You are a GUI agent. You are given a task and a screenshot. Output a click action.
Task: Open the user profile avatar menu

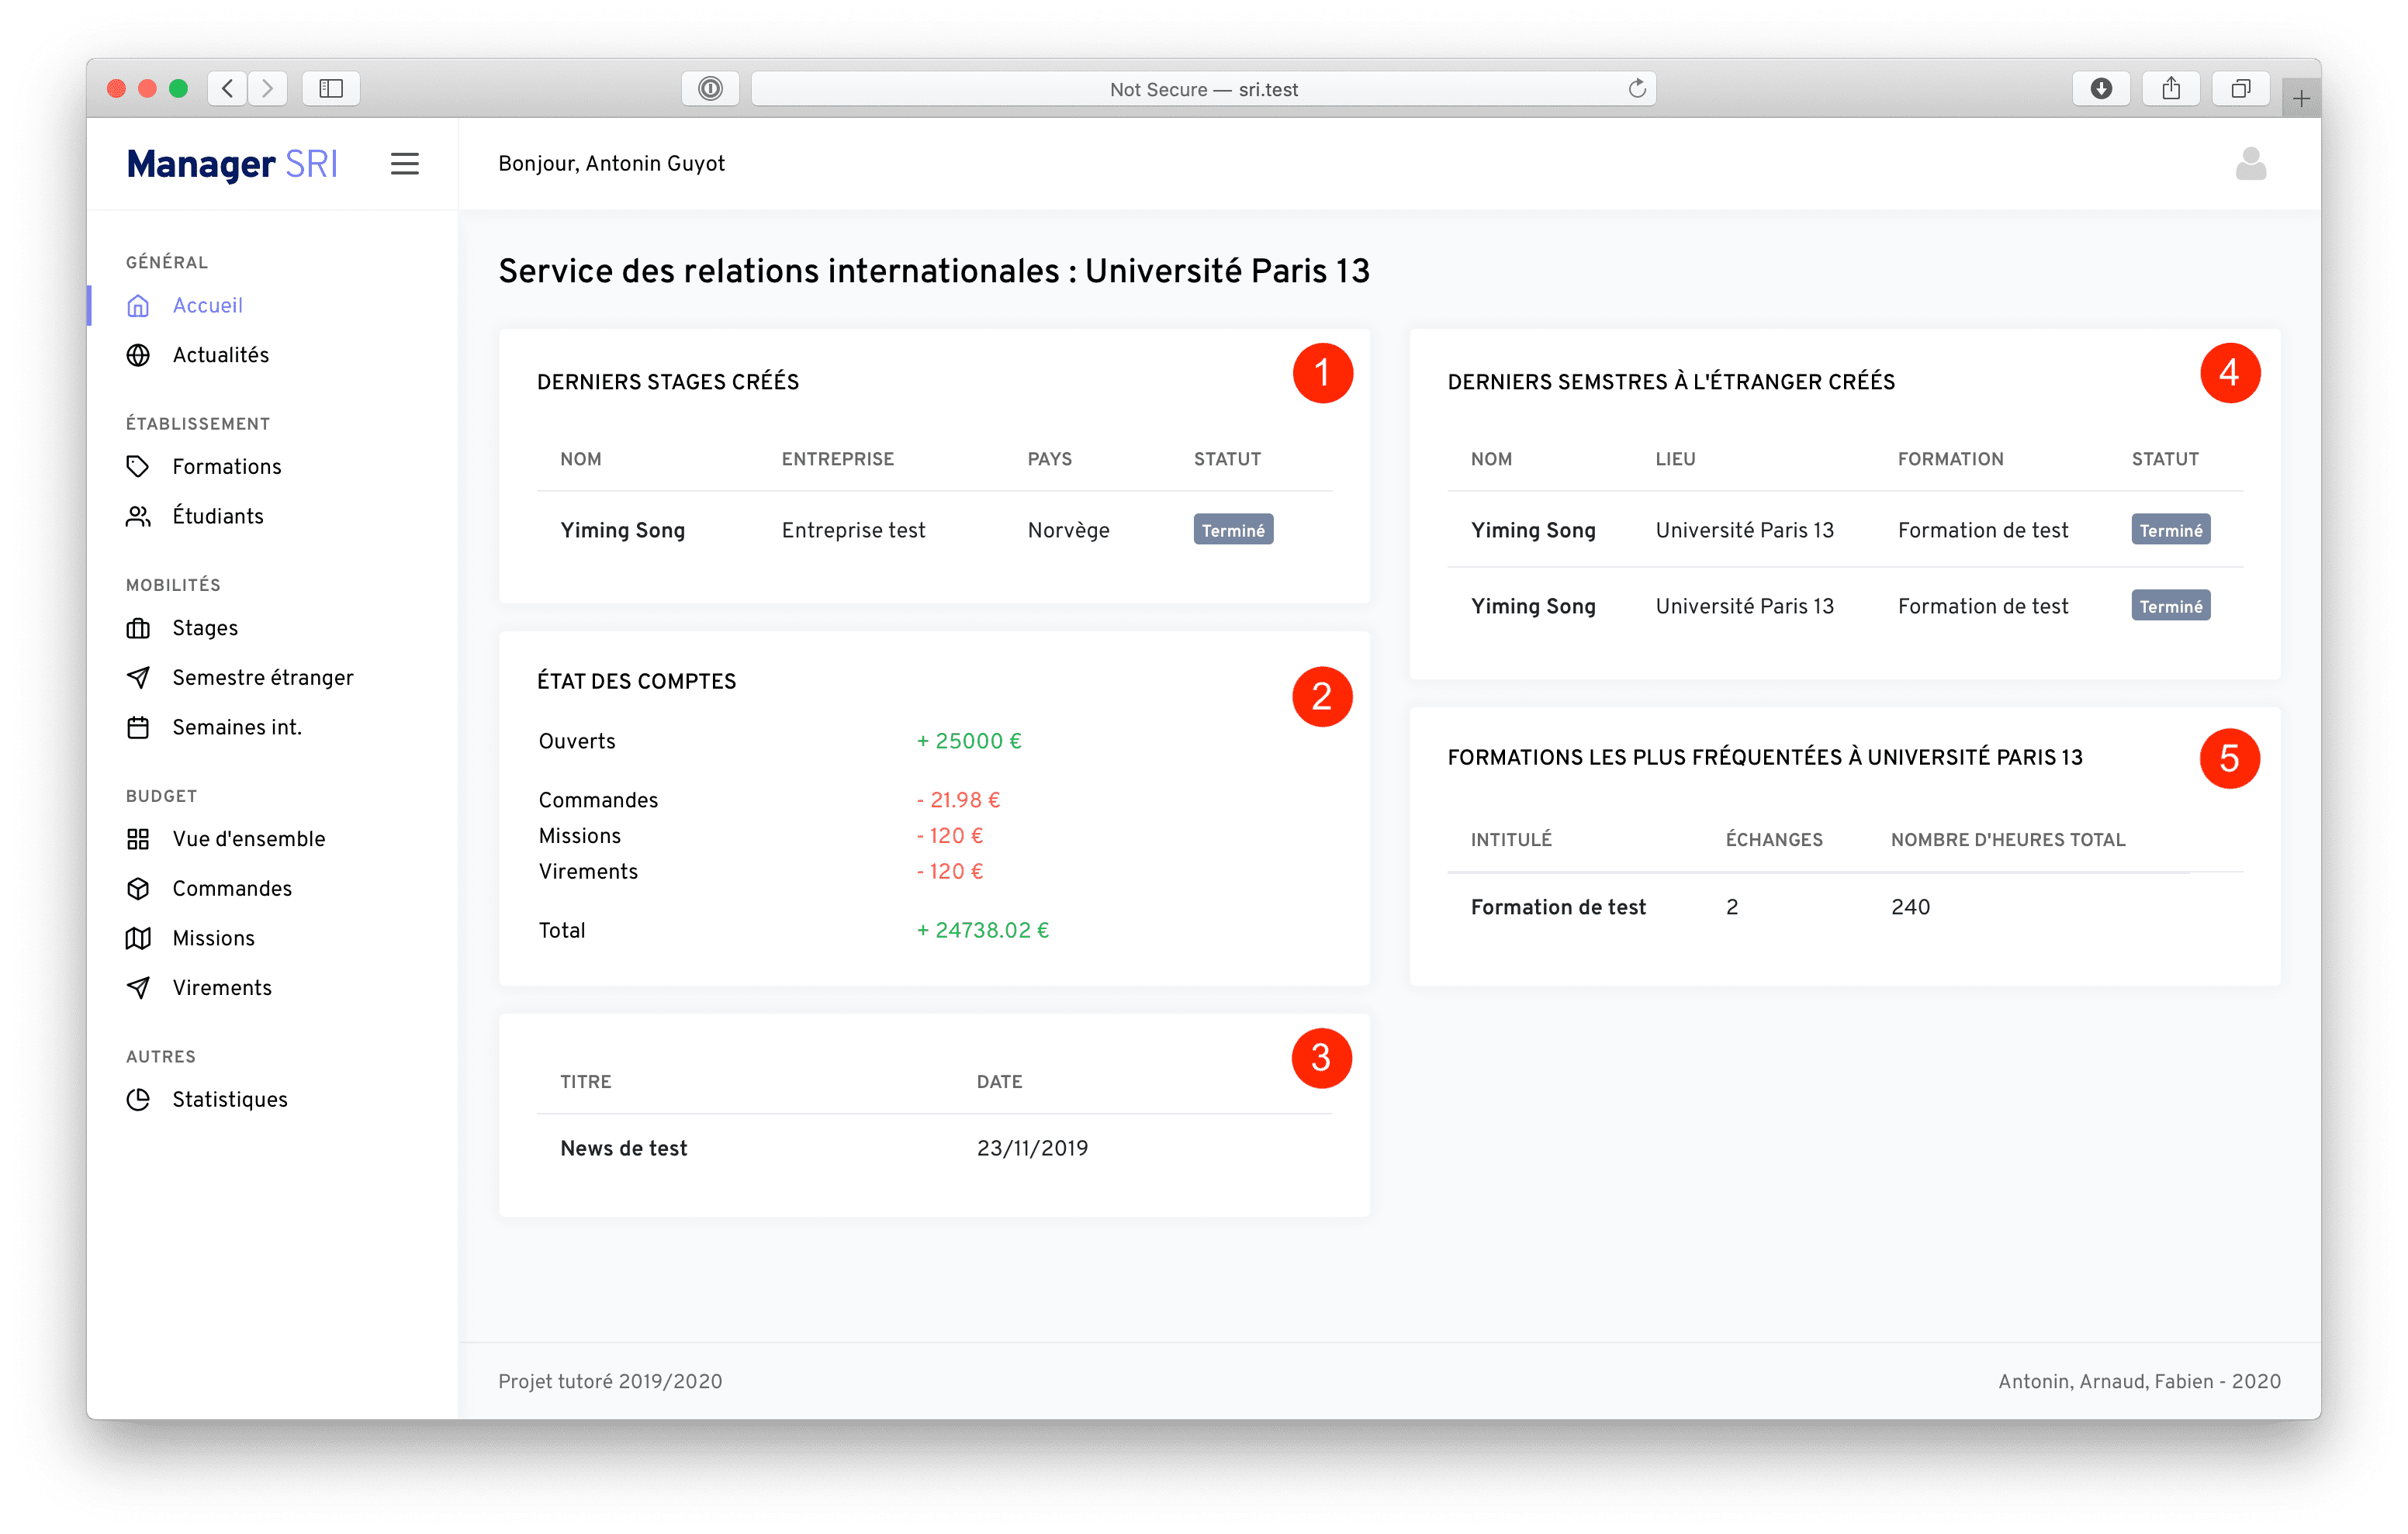2250,164
